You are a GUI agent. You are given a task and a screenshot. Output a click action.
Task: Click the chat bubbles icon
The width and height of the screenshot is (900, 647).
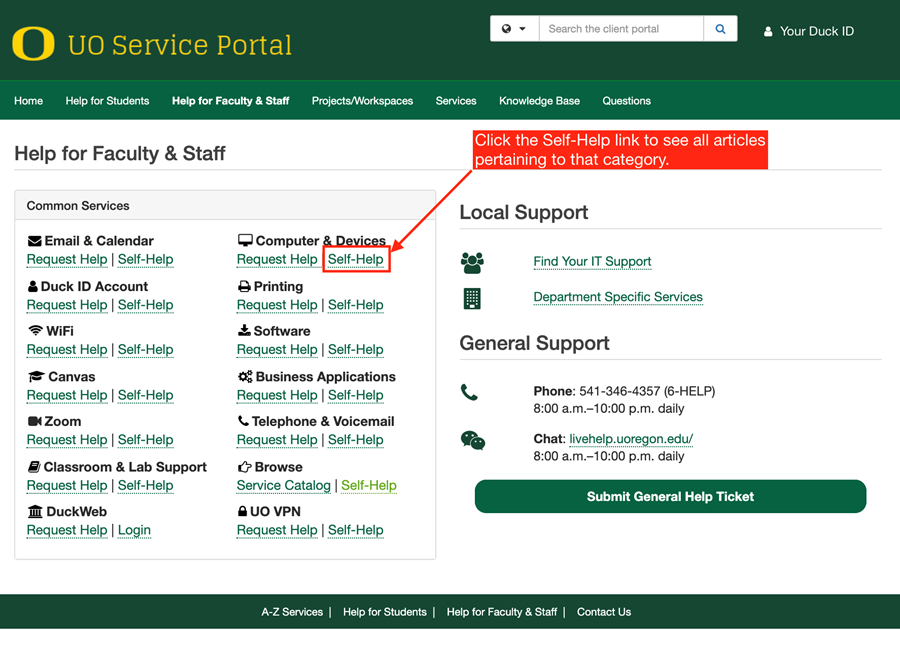point(473,440)
